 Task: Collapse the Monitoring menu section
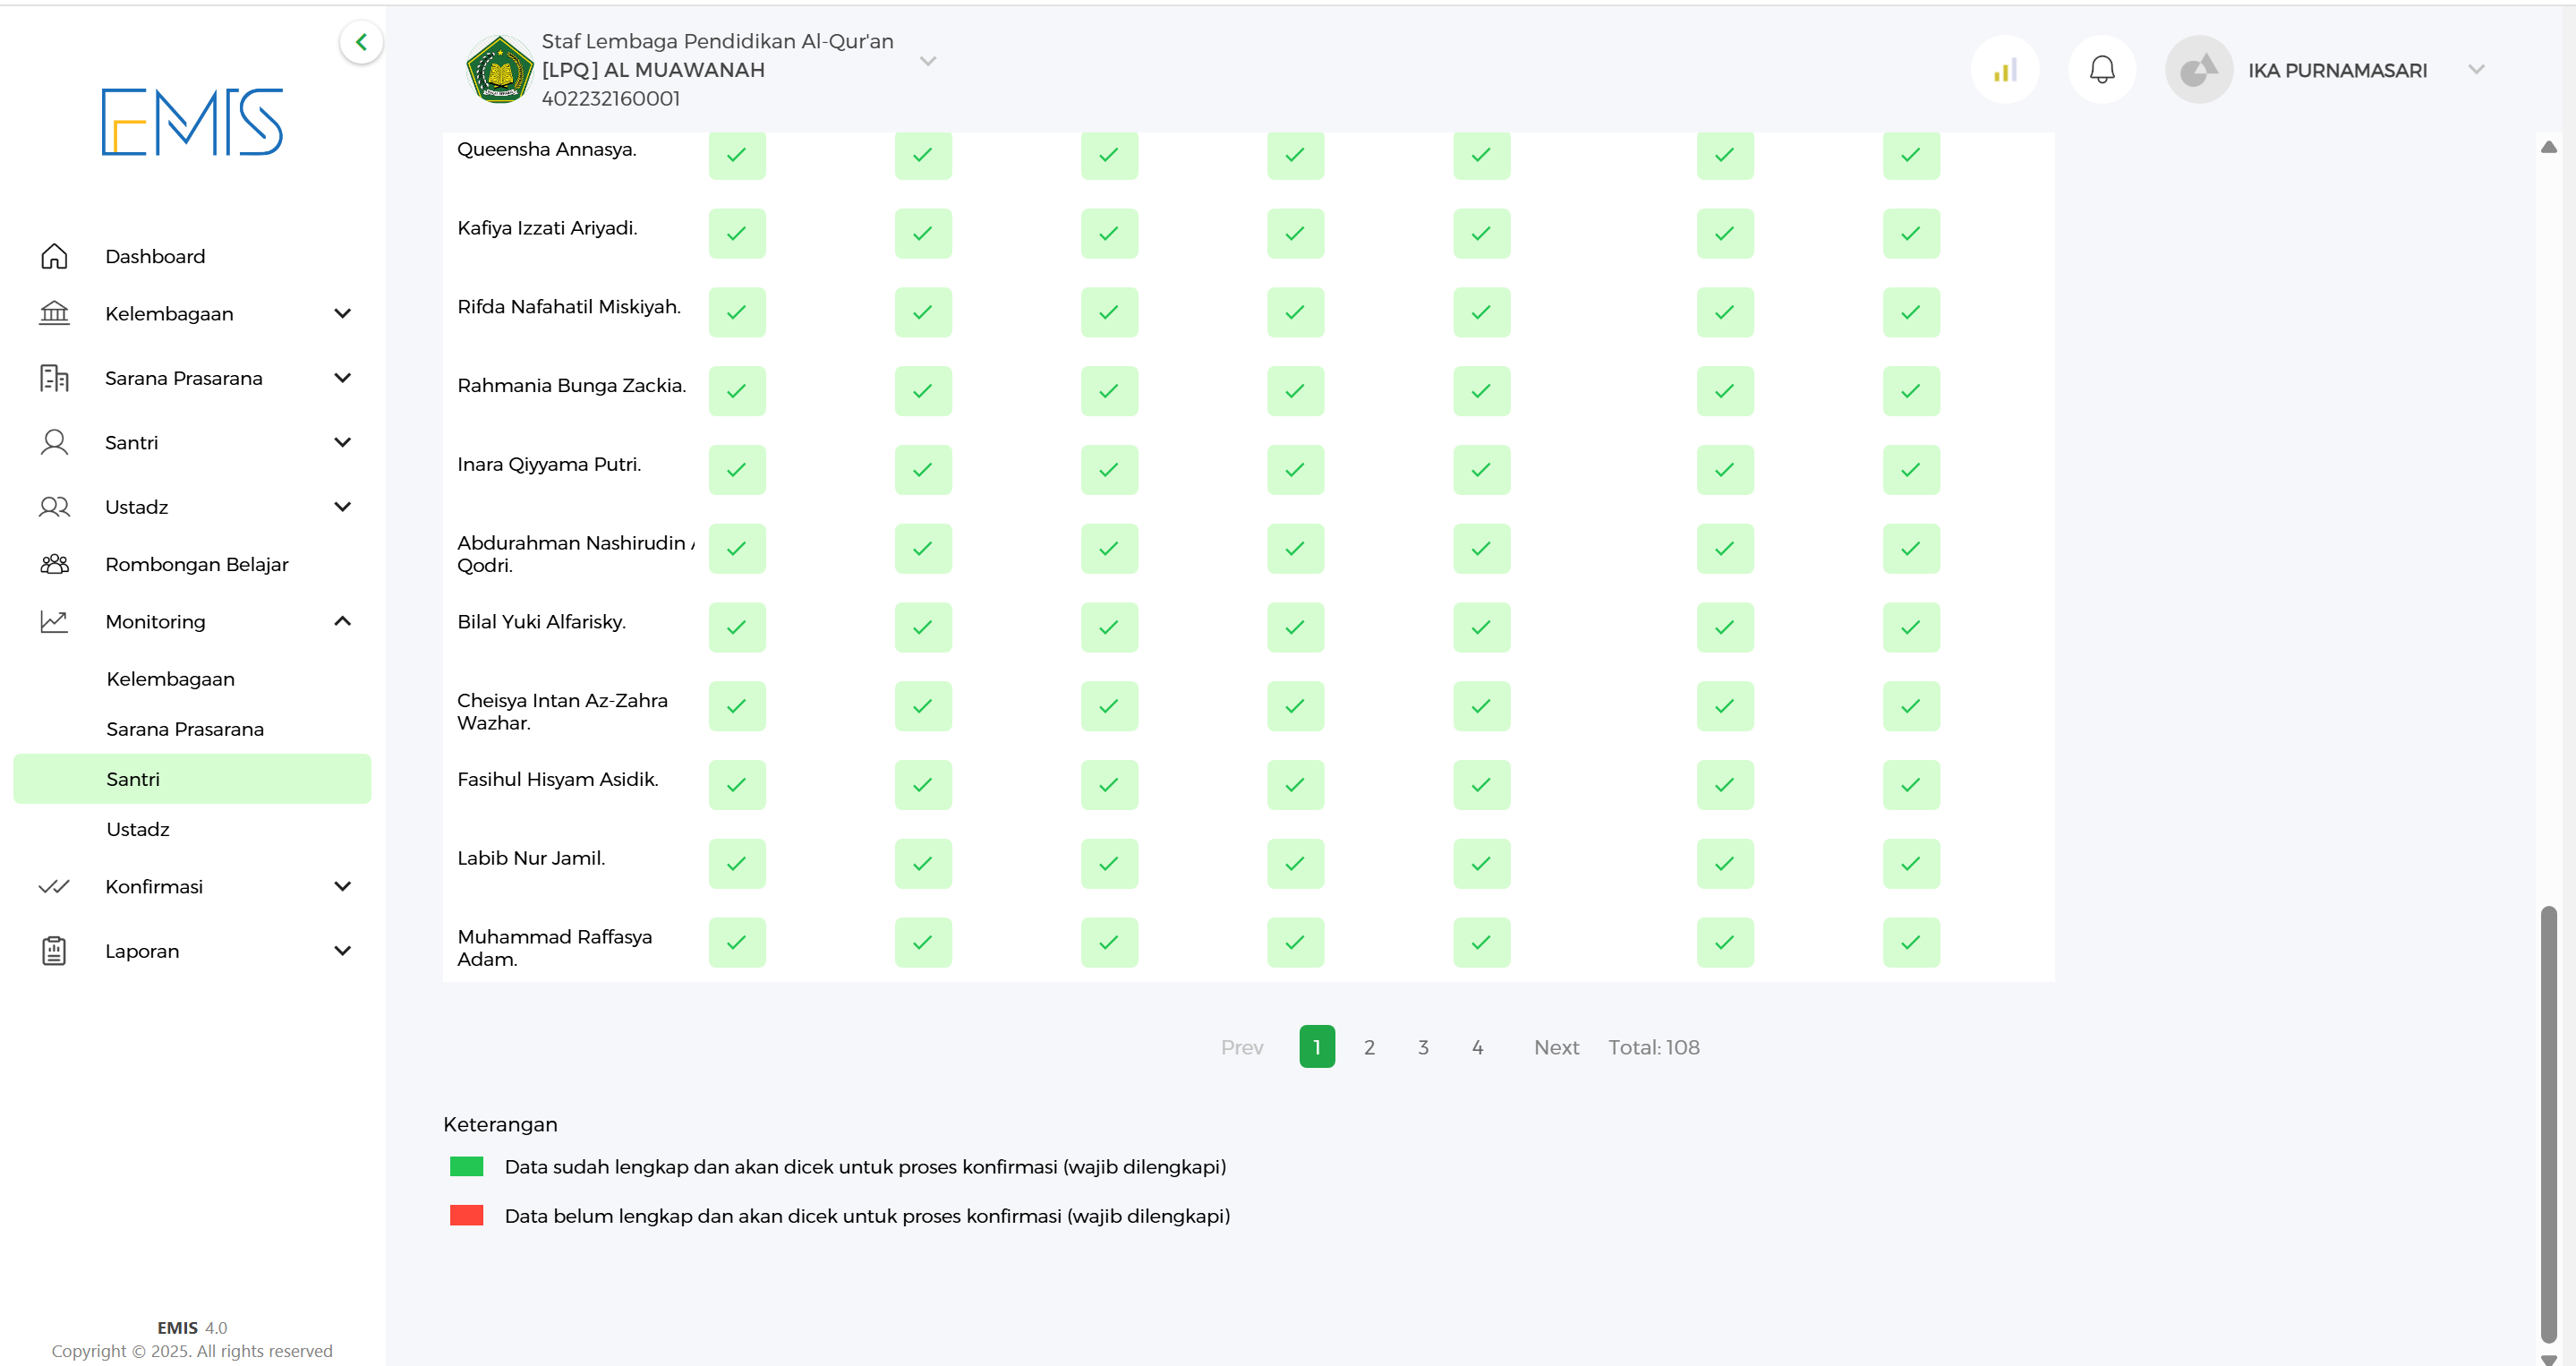pos(342,621)
